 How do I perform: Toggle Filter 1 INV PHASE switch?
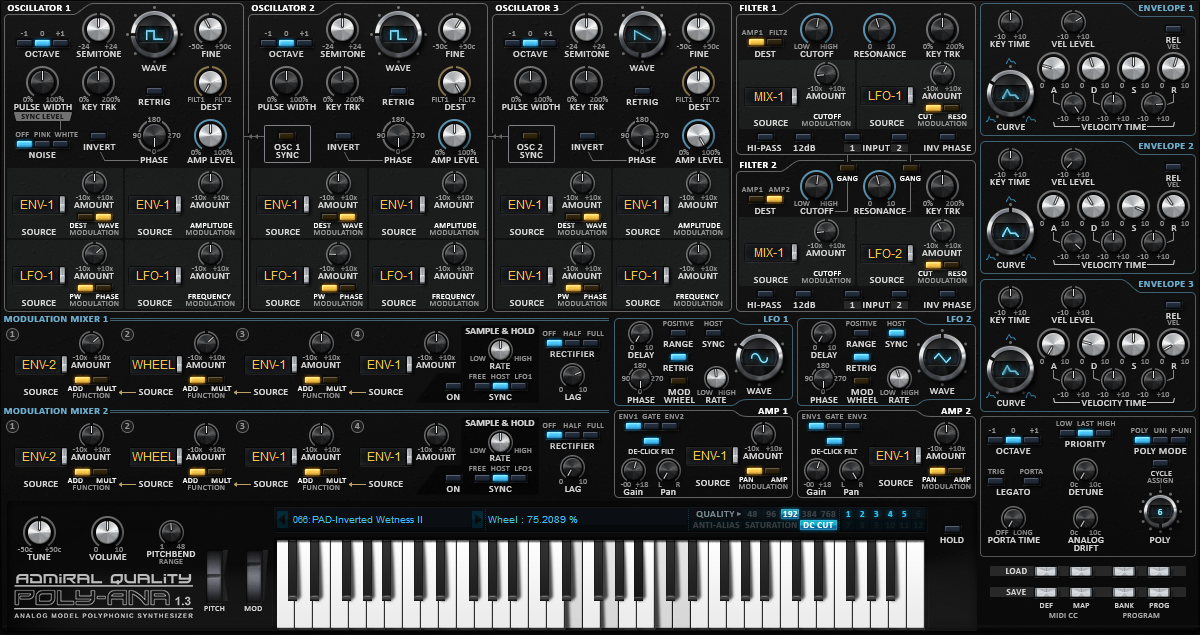(x=949, y=135)
